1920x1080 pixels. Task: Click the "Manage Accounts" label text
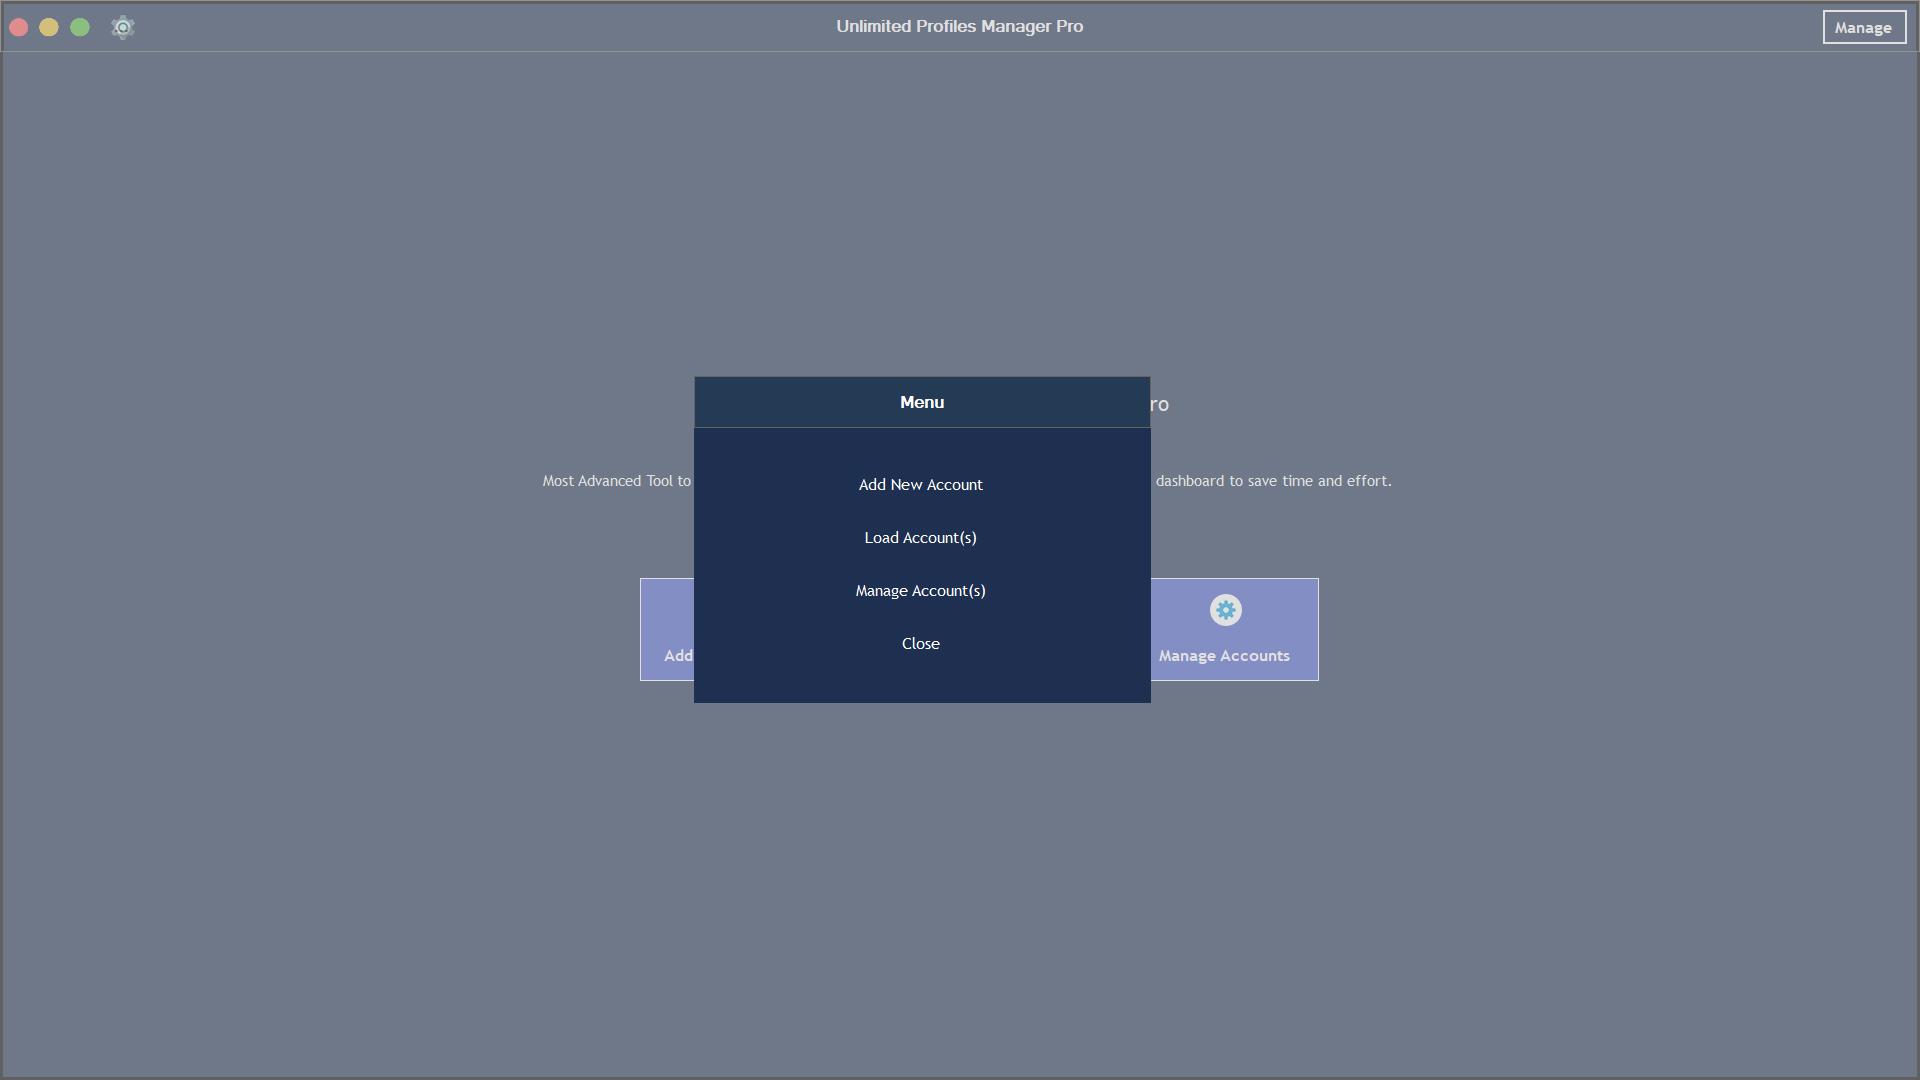[1224, 656]
